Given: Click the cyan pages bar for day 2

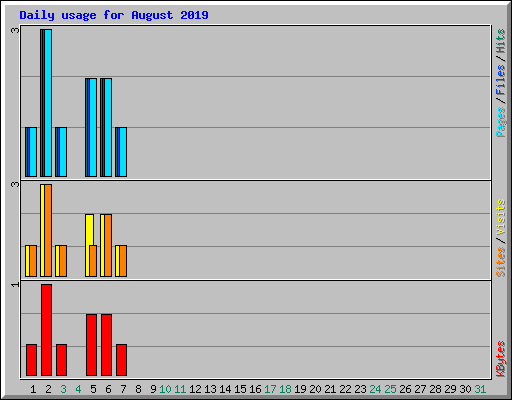Looking at the screenshot, I should click(48, 103).
